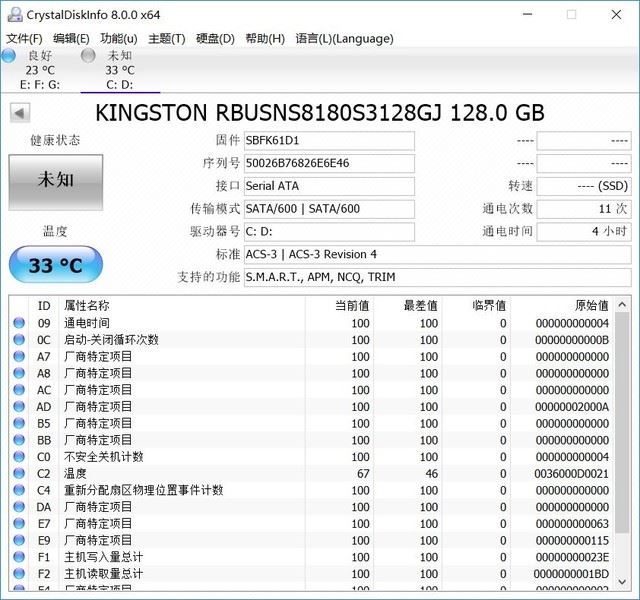
Task: Click status orb for attribute C0 unsafe shutdowns
Action: click(x=19, y=457)
